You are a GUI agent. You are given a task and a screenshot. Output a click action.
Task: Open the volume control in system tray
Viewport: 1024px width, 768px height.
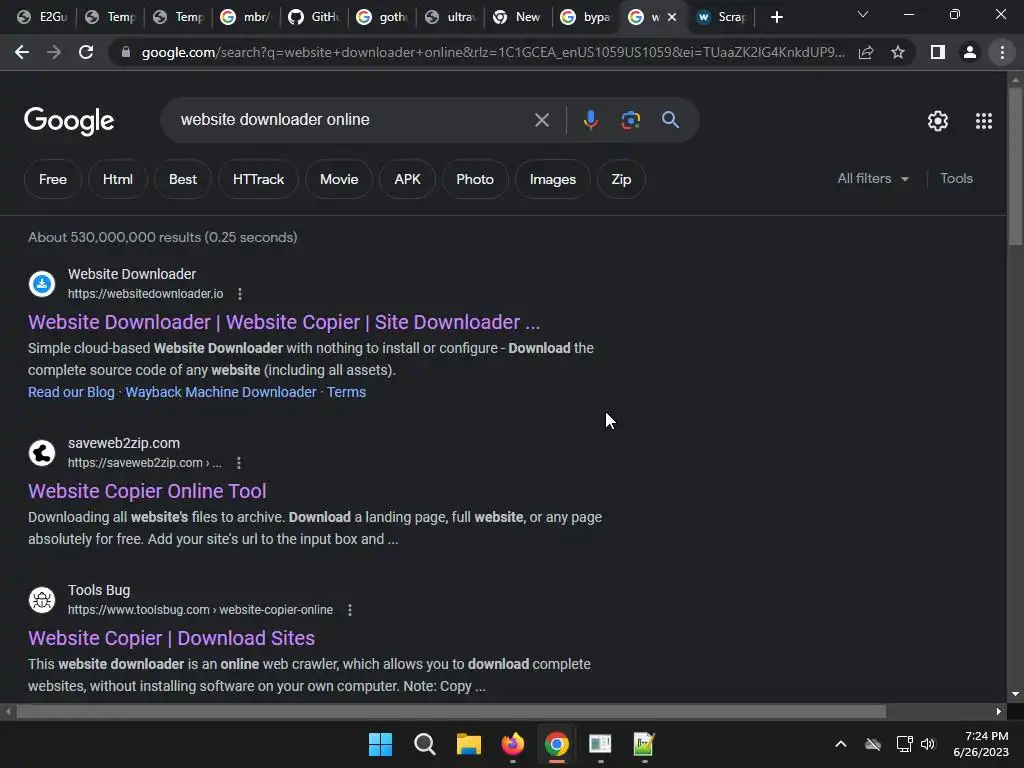928,744
